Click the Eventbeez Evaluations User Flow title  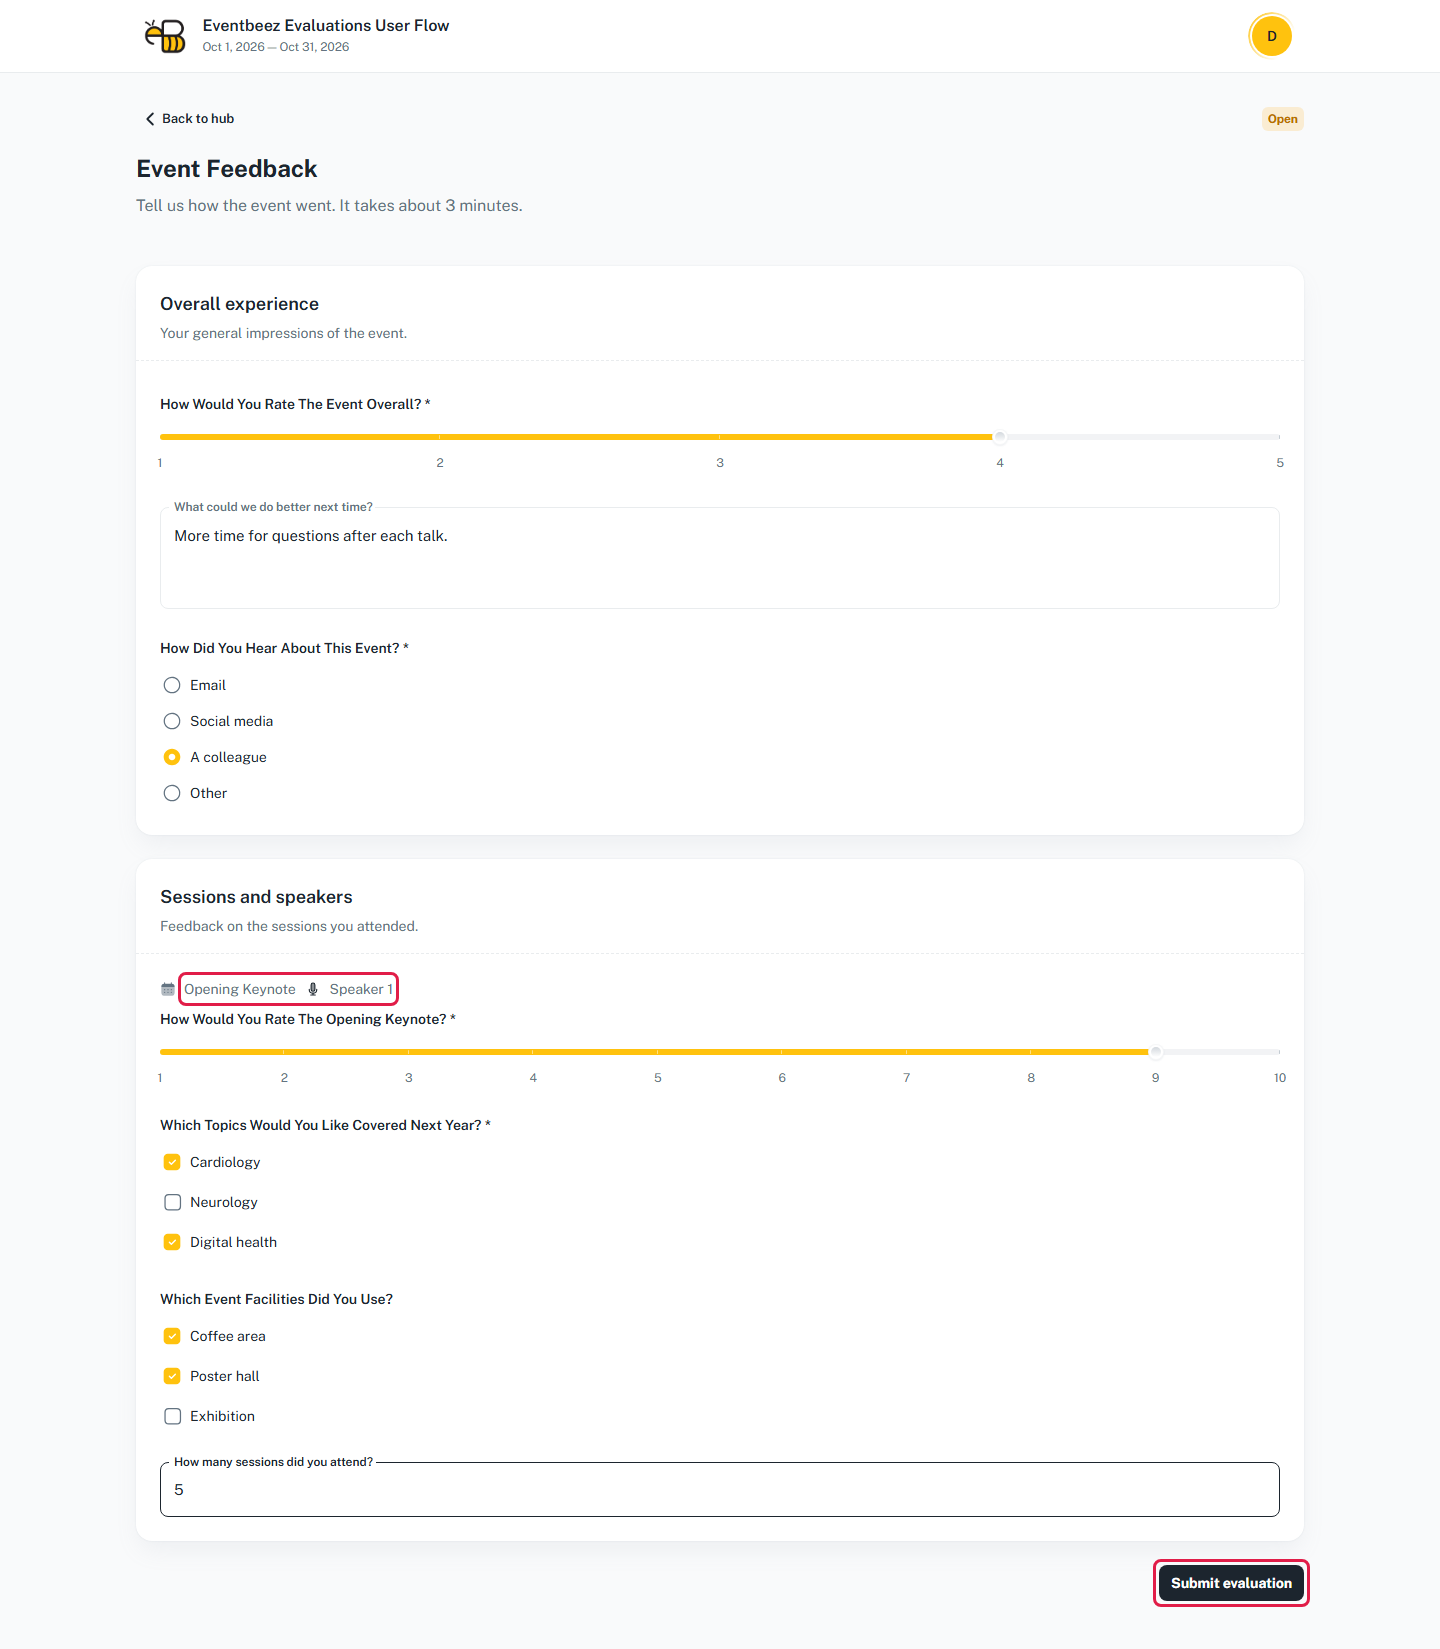[x=326, y=26]
